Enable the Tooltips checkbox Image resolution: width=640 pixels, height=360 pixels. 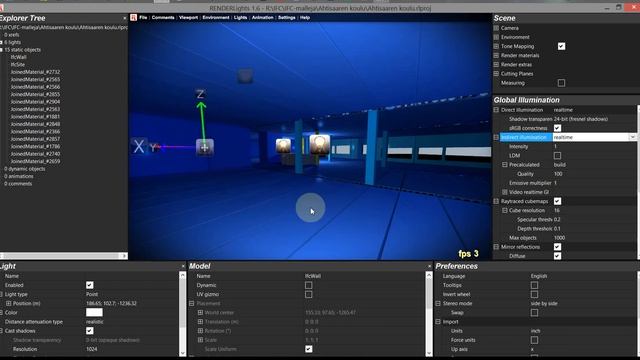coord(534,285)
